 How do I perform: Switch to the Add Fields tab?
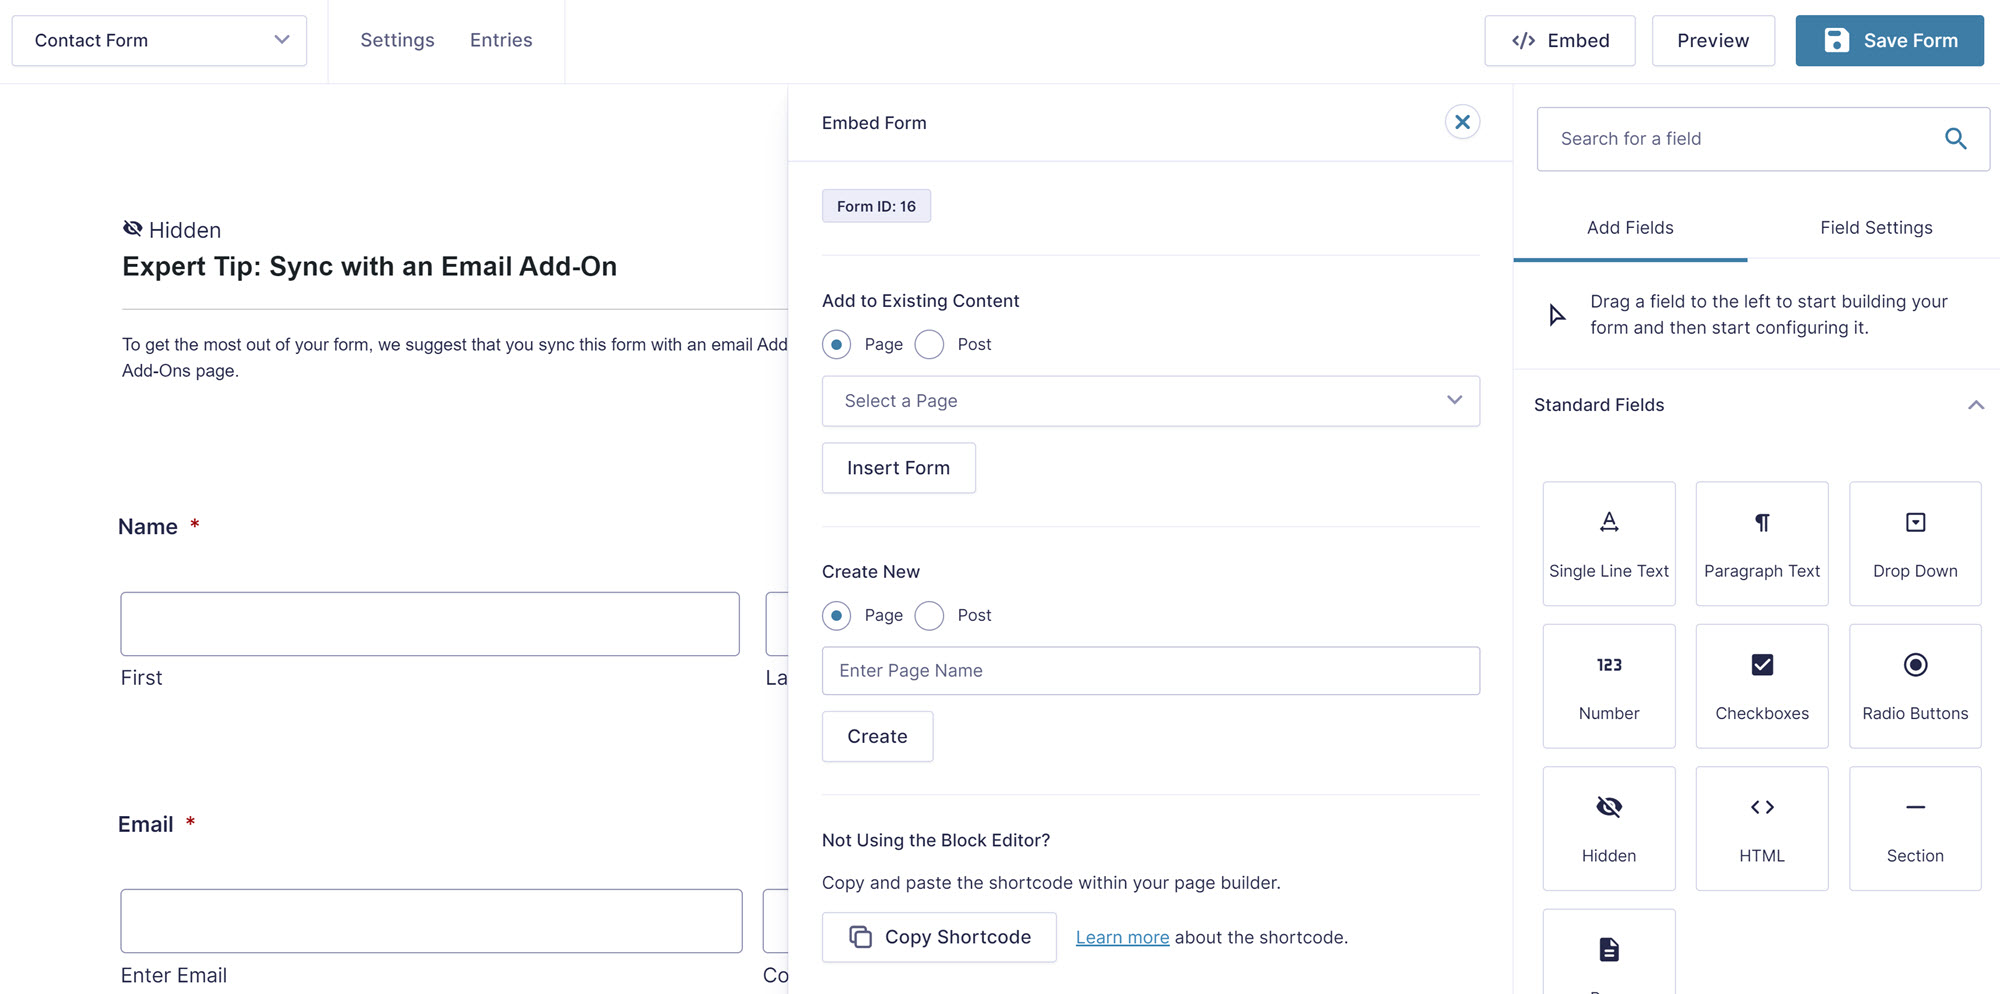click(x=1630, y=228)
